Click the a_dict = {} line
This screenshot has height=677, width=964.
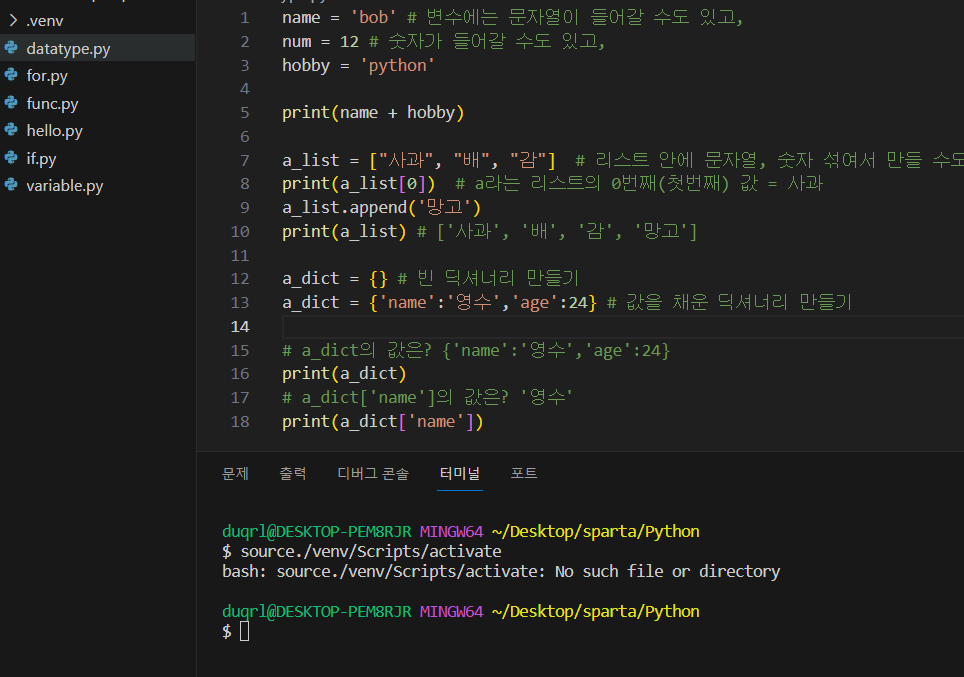(335, 279)
